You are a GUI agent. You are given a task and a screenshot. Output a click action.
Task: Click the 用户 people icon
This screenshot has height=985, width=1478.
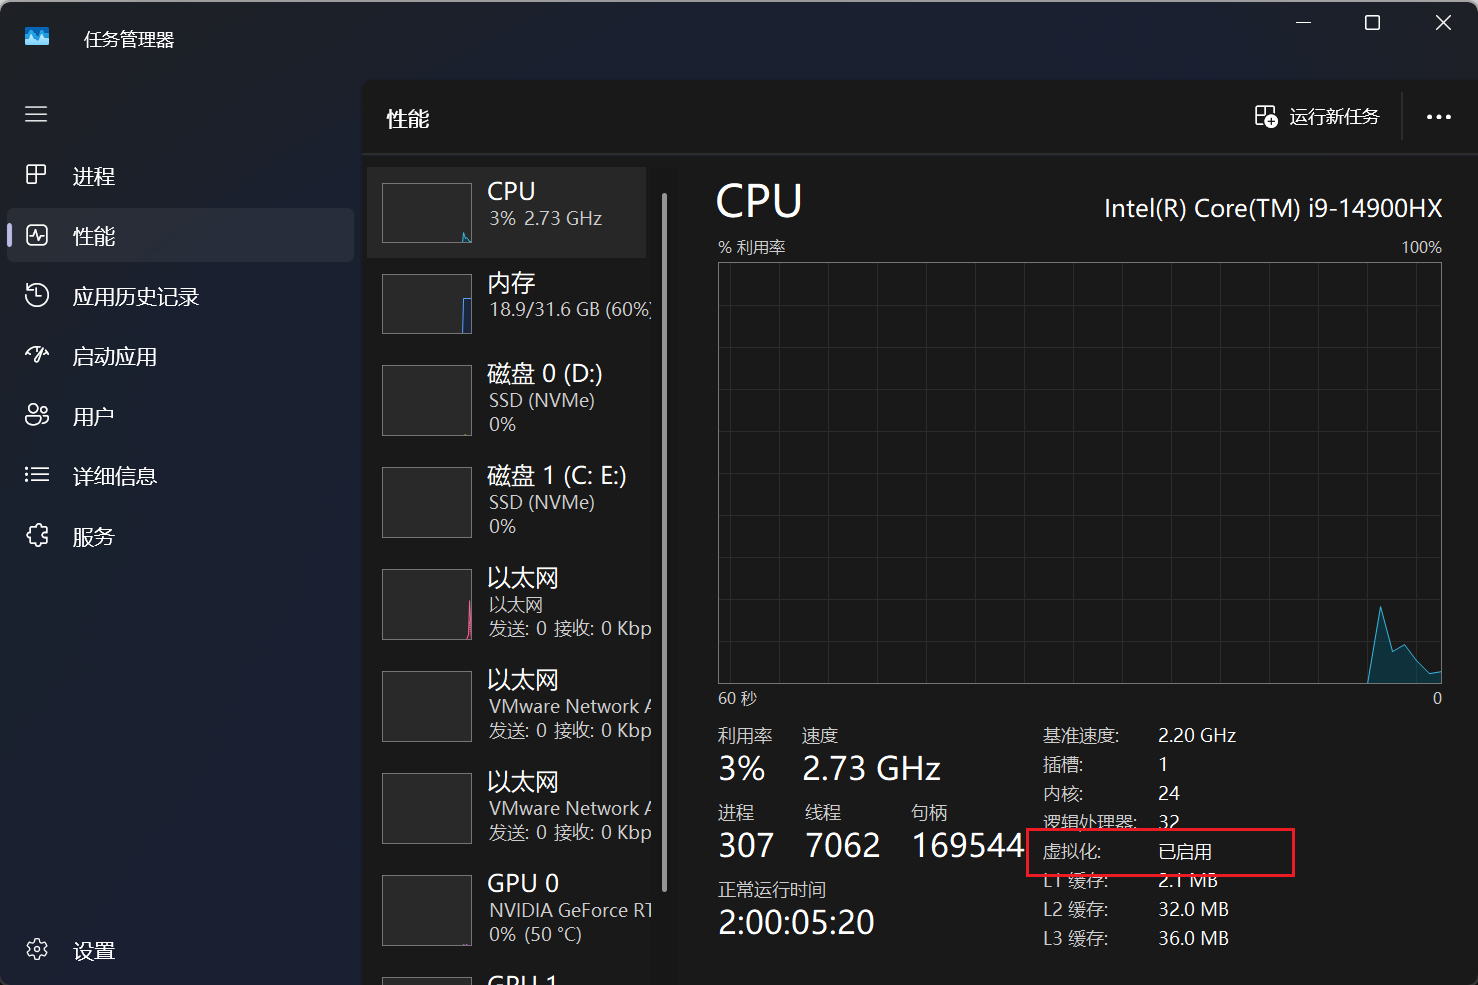[x=37, y=415]
